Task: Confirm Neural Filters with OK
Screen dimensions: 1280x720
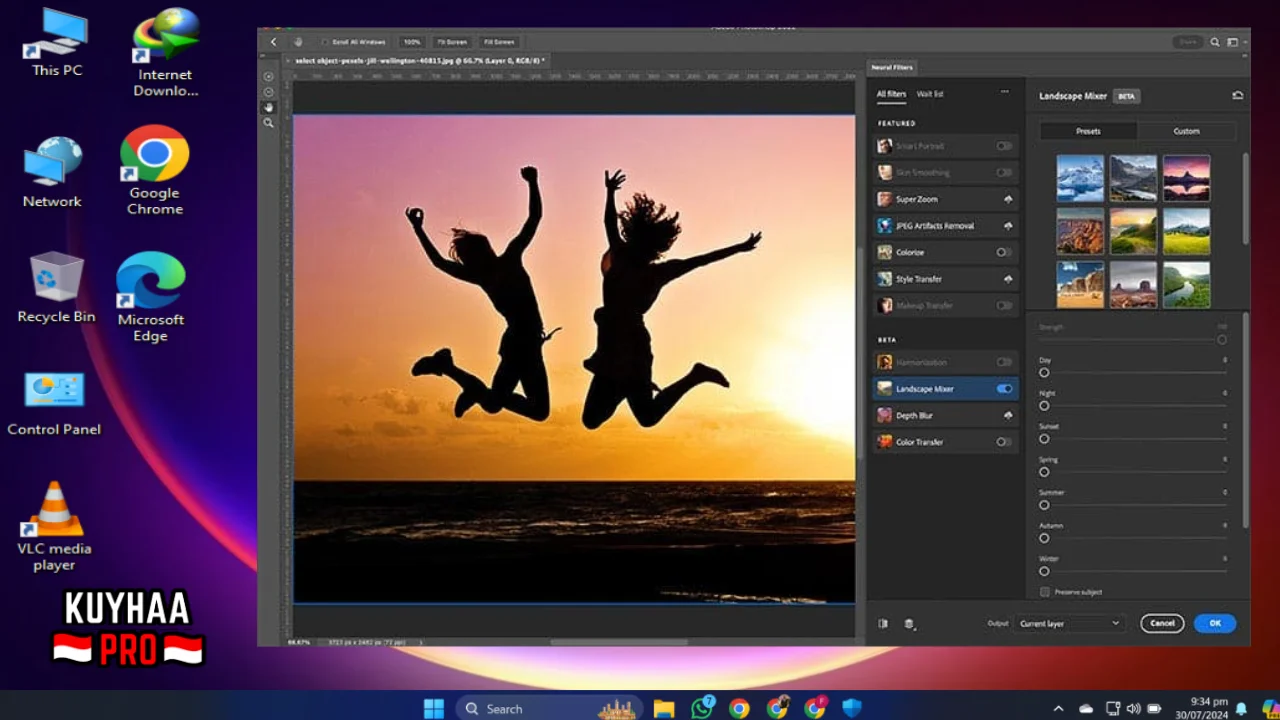Action: [1215, 623]
